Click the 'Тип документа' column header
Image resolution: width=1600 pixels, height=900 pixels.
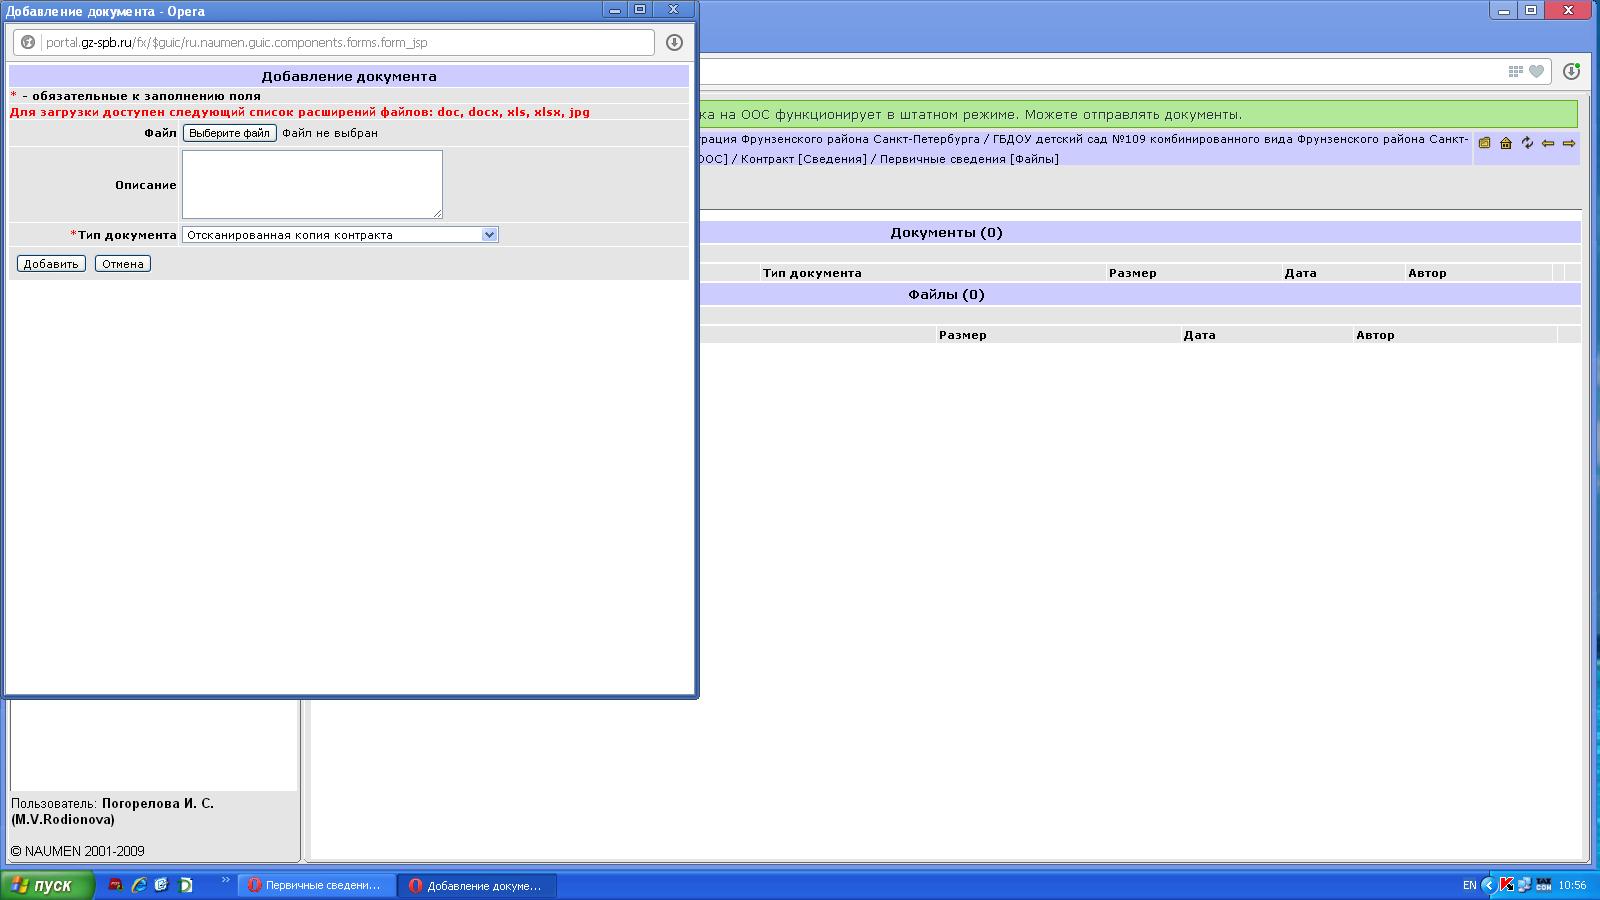click(812, 273)
